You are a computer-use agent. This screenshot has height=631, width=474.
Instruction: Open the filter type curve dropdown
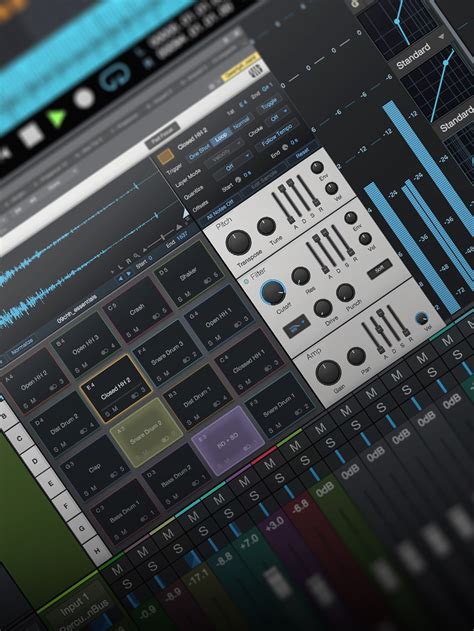point(297,326)
